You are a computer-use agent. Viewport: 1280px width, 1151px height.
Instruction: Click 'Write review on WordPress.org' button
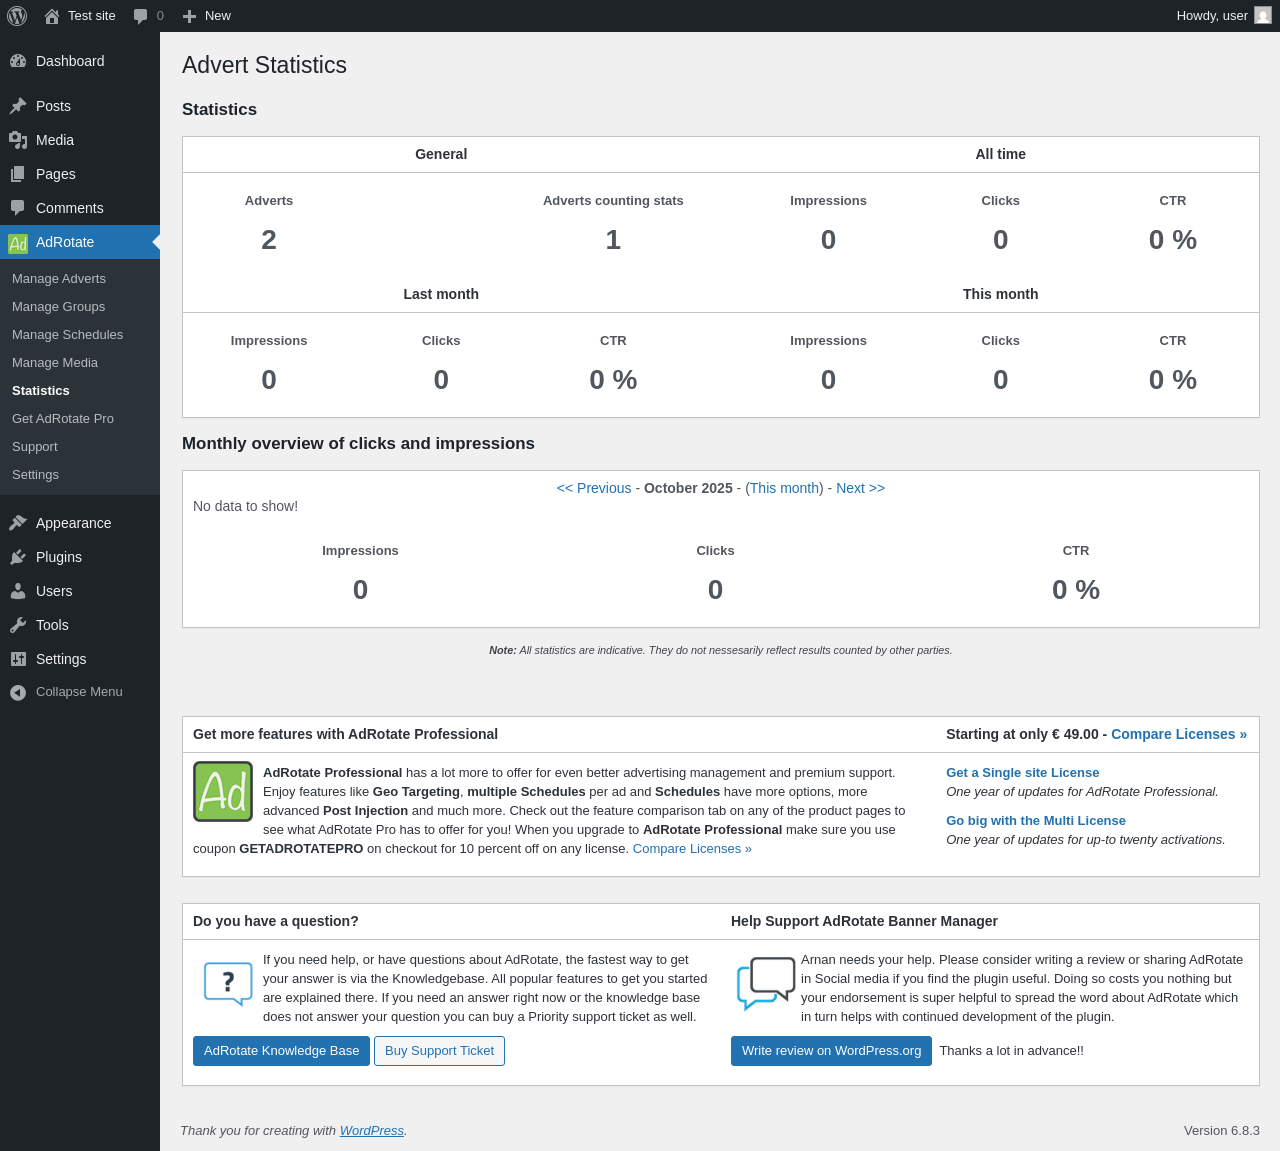click(x=831, y=1051)
